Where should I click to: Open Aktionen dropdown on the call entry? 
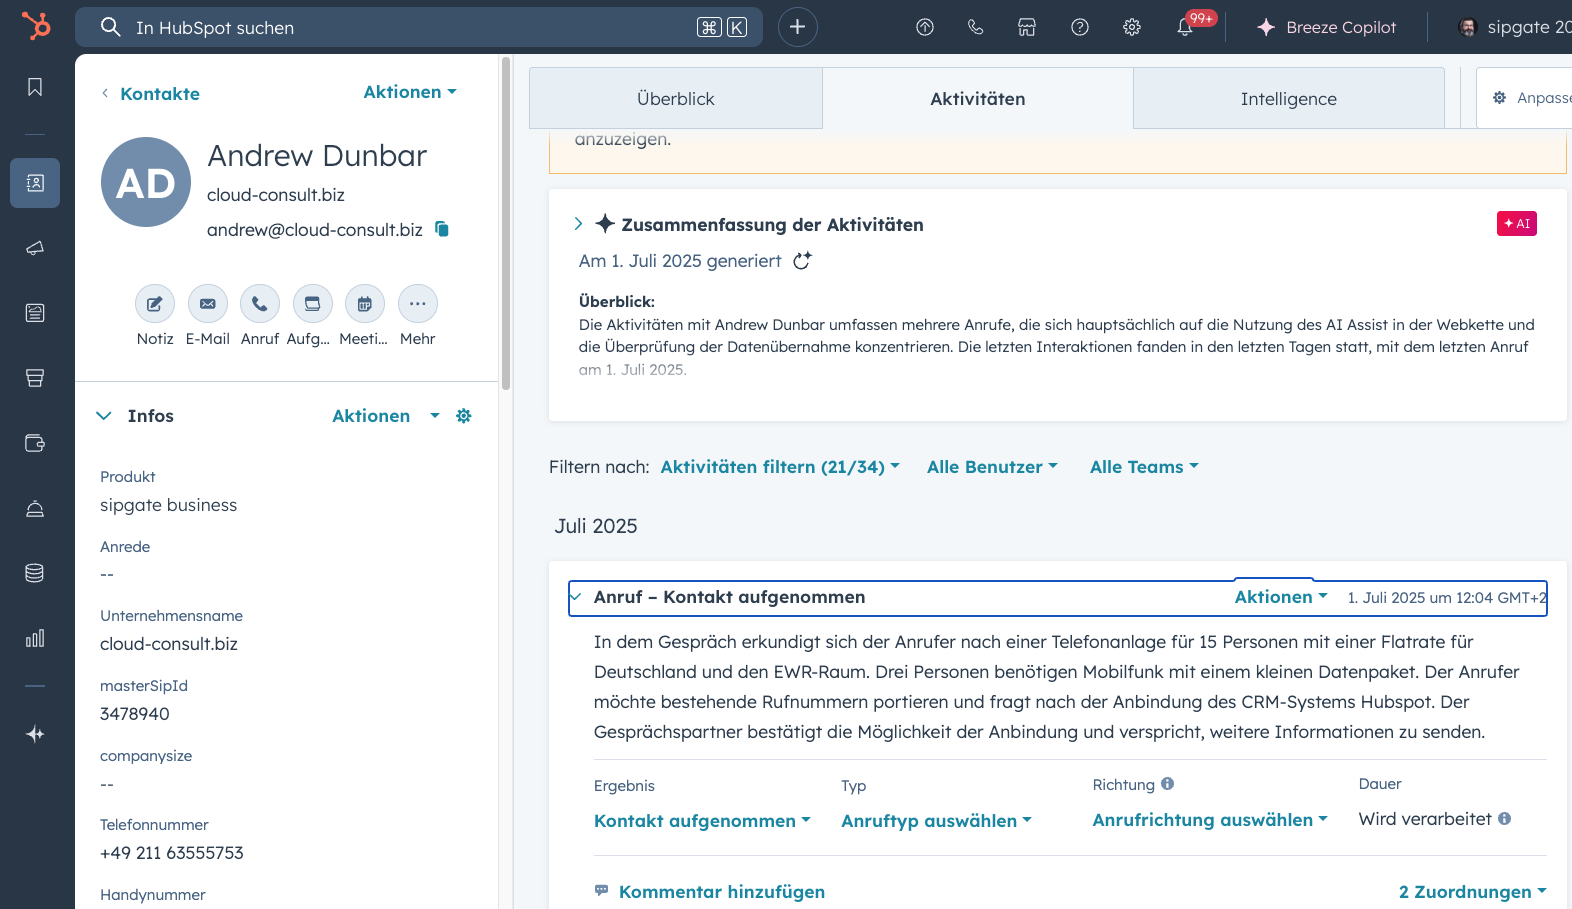click(1281, 597)
